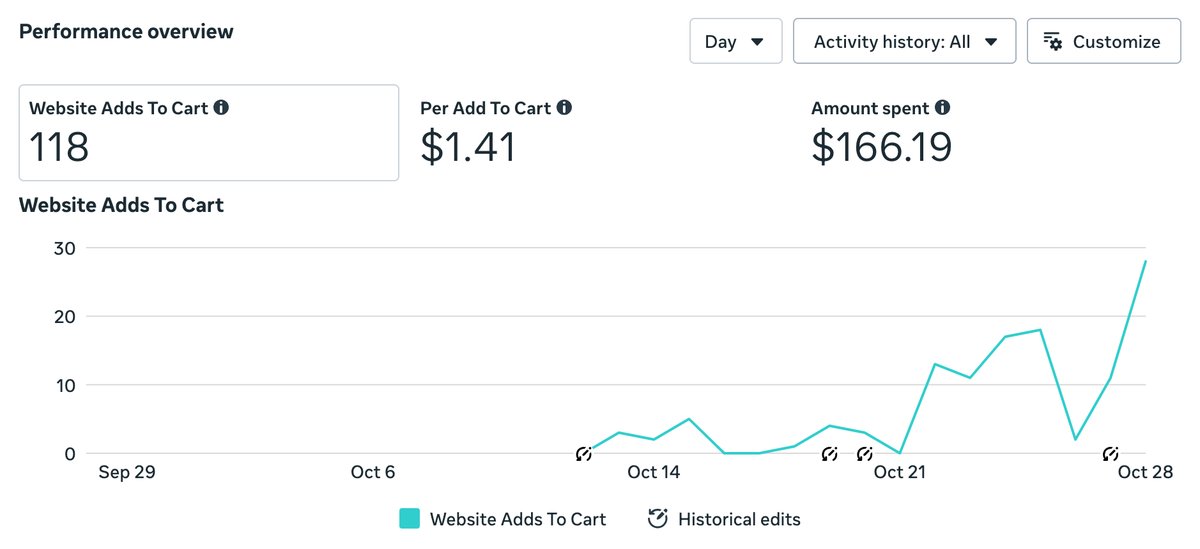Open the Activity history: All dropdown

click(905, 41)
